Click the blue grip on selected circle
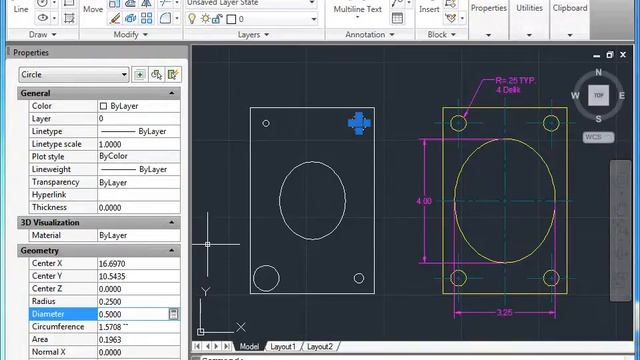This screenshot has height=360, width=640. [359, 123]
